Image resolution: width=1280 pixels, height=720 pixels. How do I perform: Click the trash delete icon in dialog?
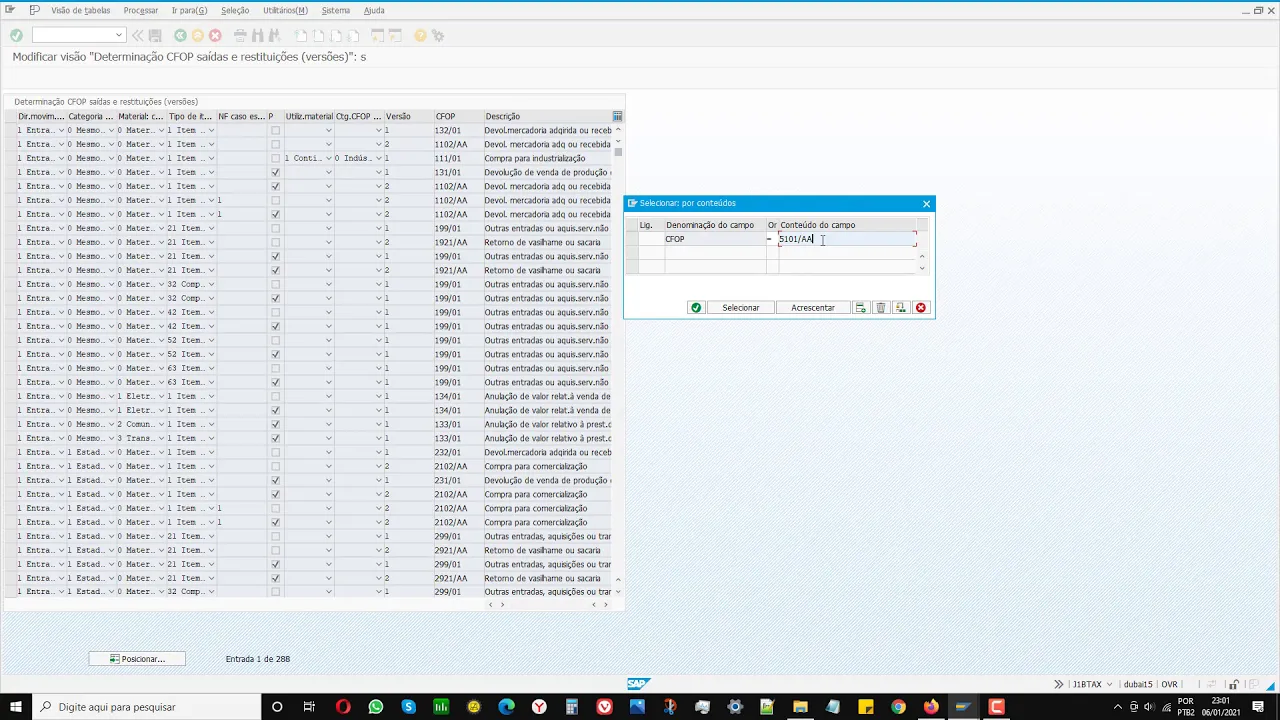pos(881,308)
